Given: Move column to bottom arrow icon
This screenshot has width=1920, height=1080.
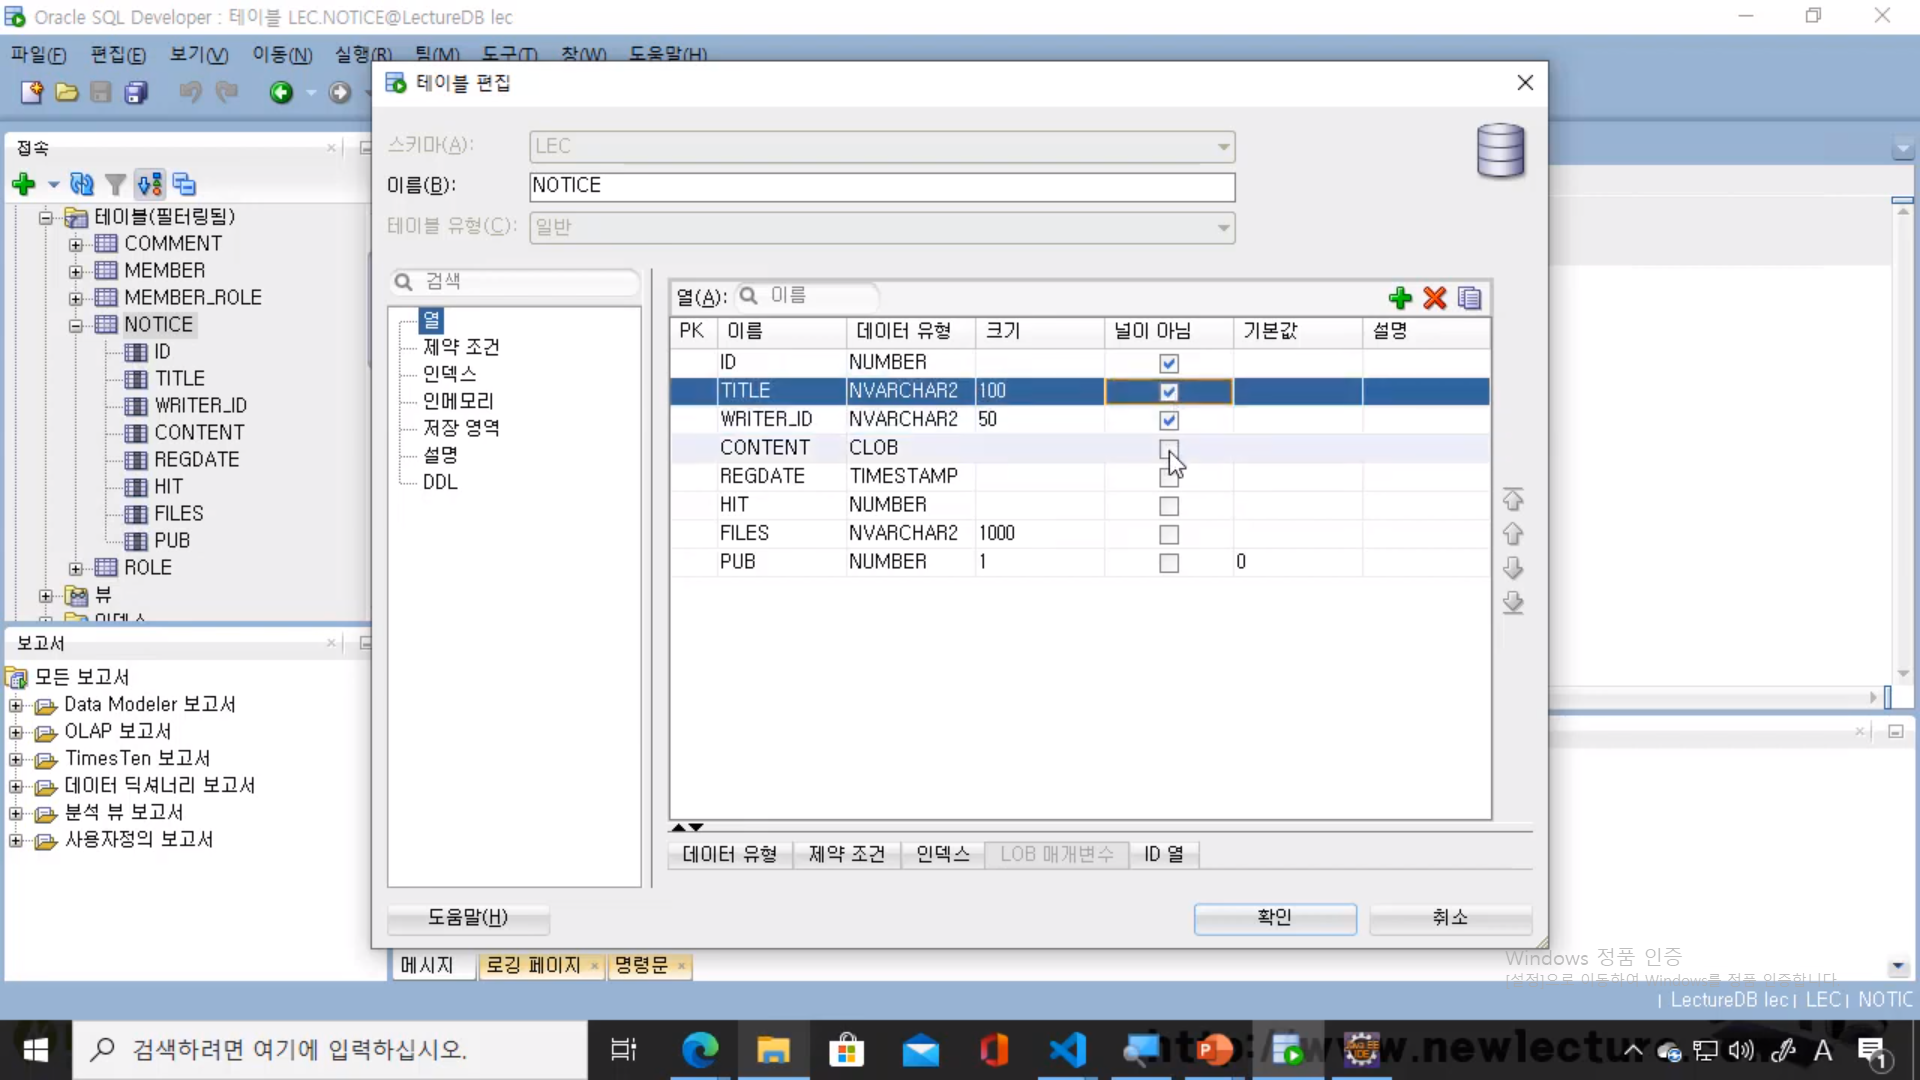Looking at the screenshot, I should pyautogui.click(x=1513, y=603).
